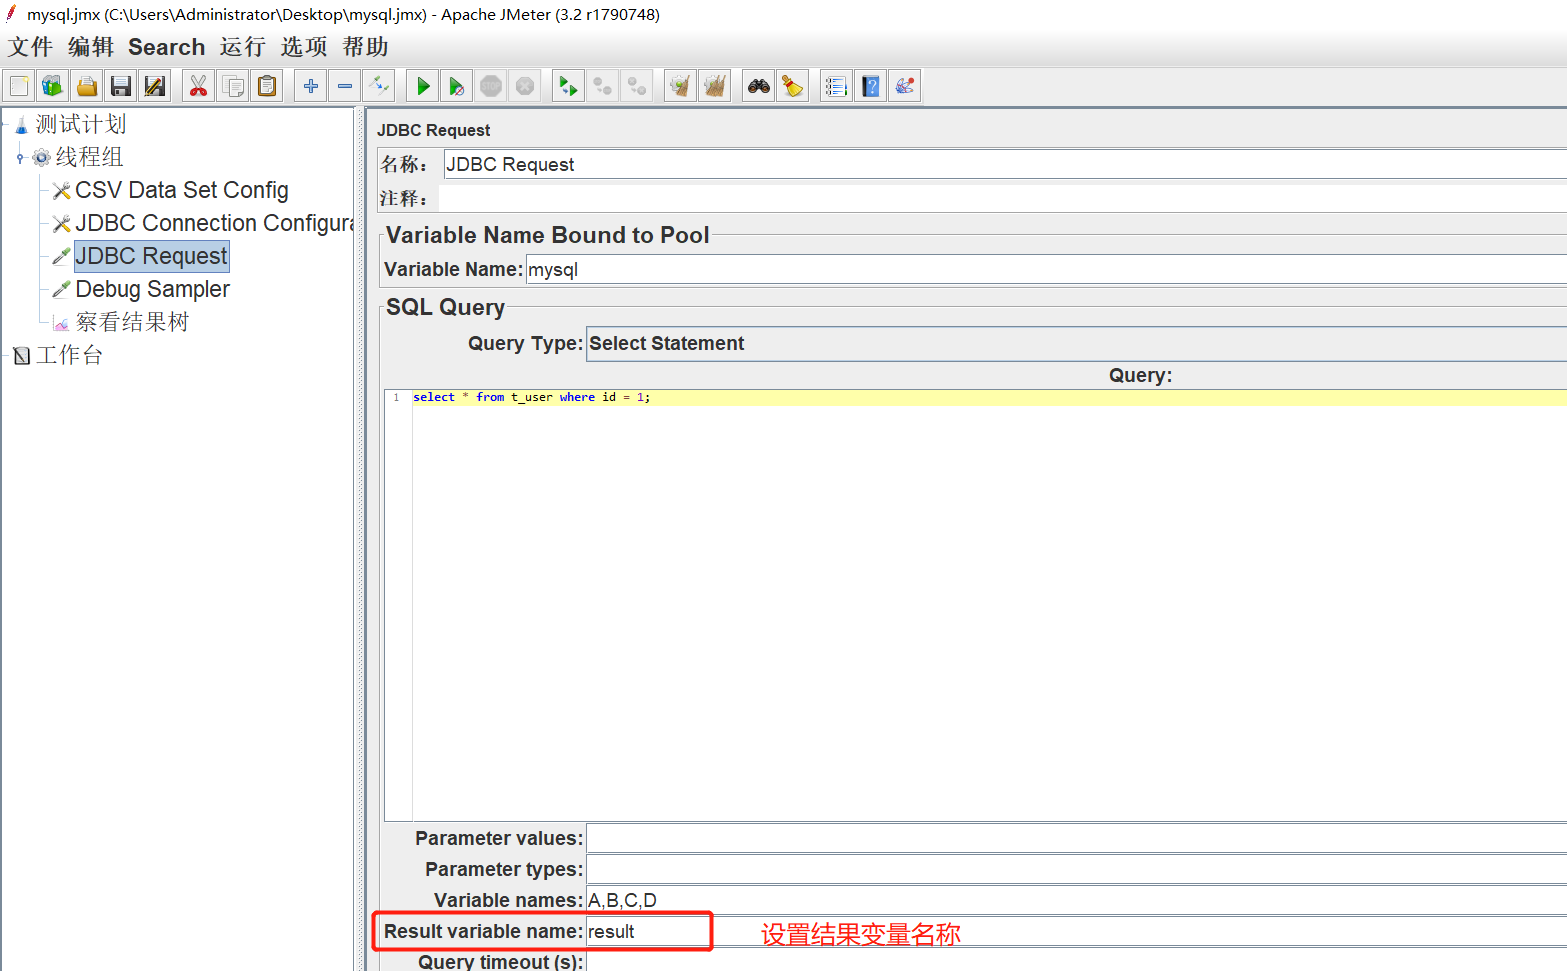Clear results with single broom icon
The image size is (1567, 971).
tap(680, 86)
